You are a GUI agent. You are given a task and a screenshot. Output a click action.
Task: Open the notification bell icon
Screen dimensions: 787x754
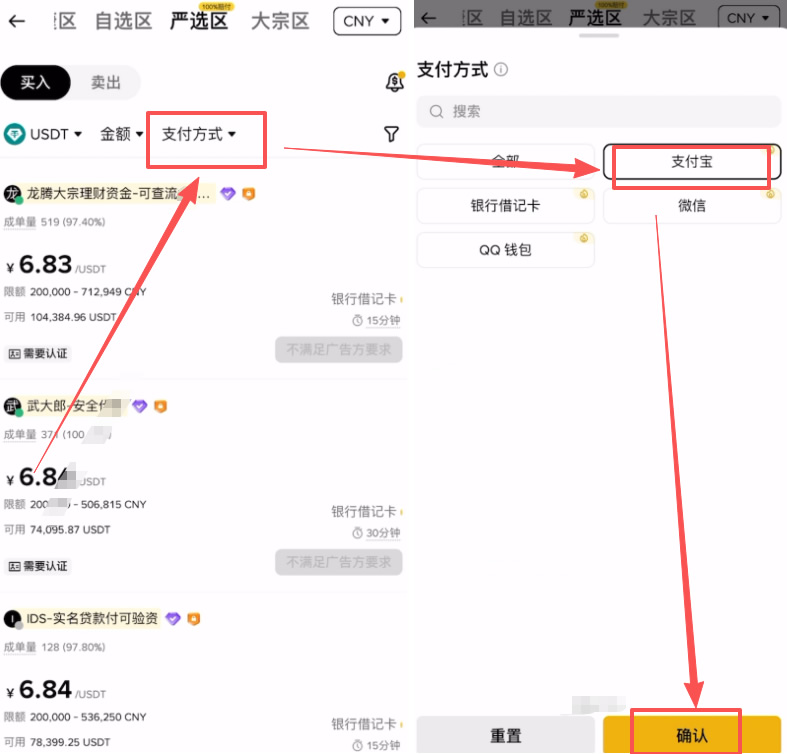tap(394, 83)
